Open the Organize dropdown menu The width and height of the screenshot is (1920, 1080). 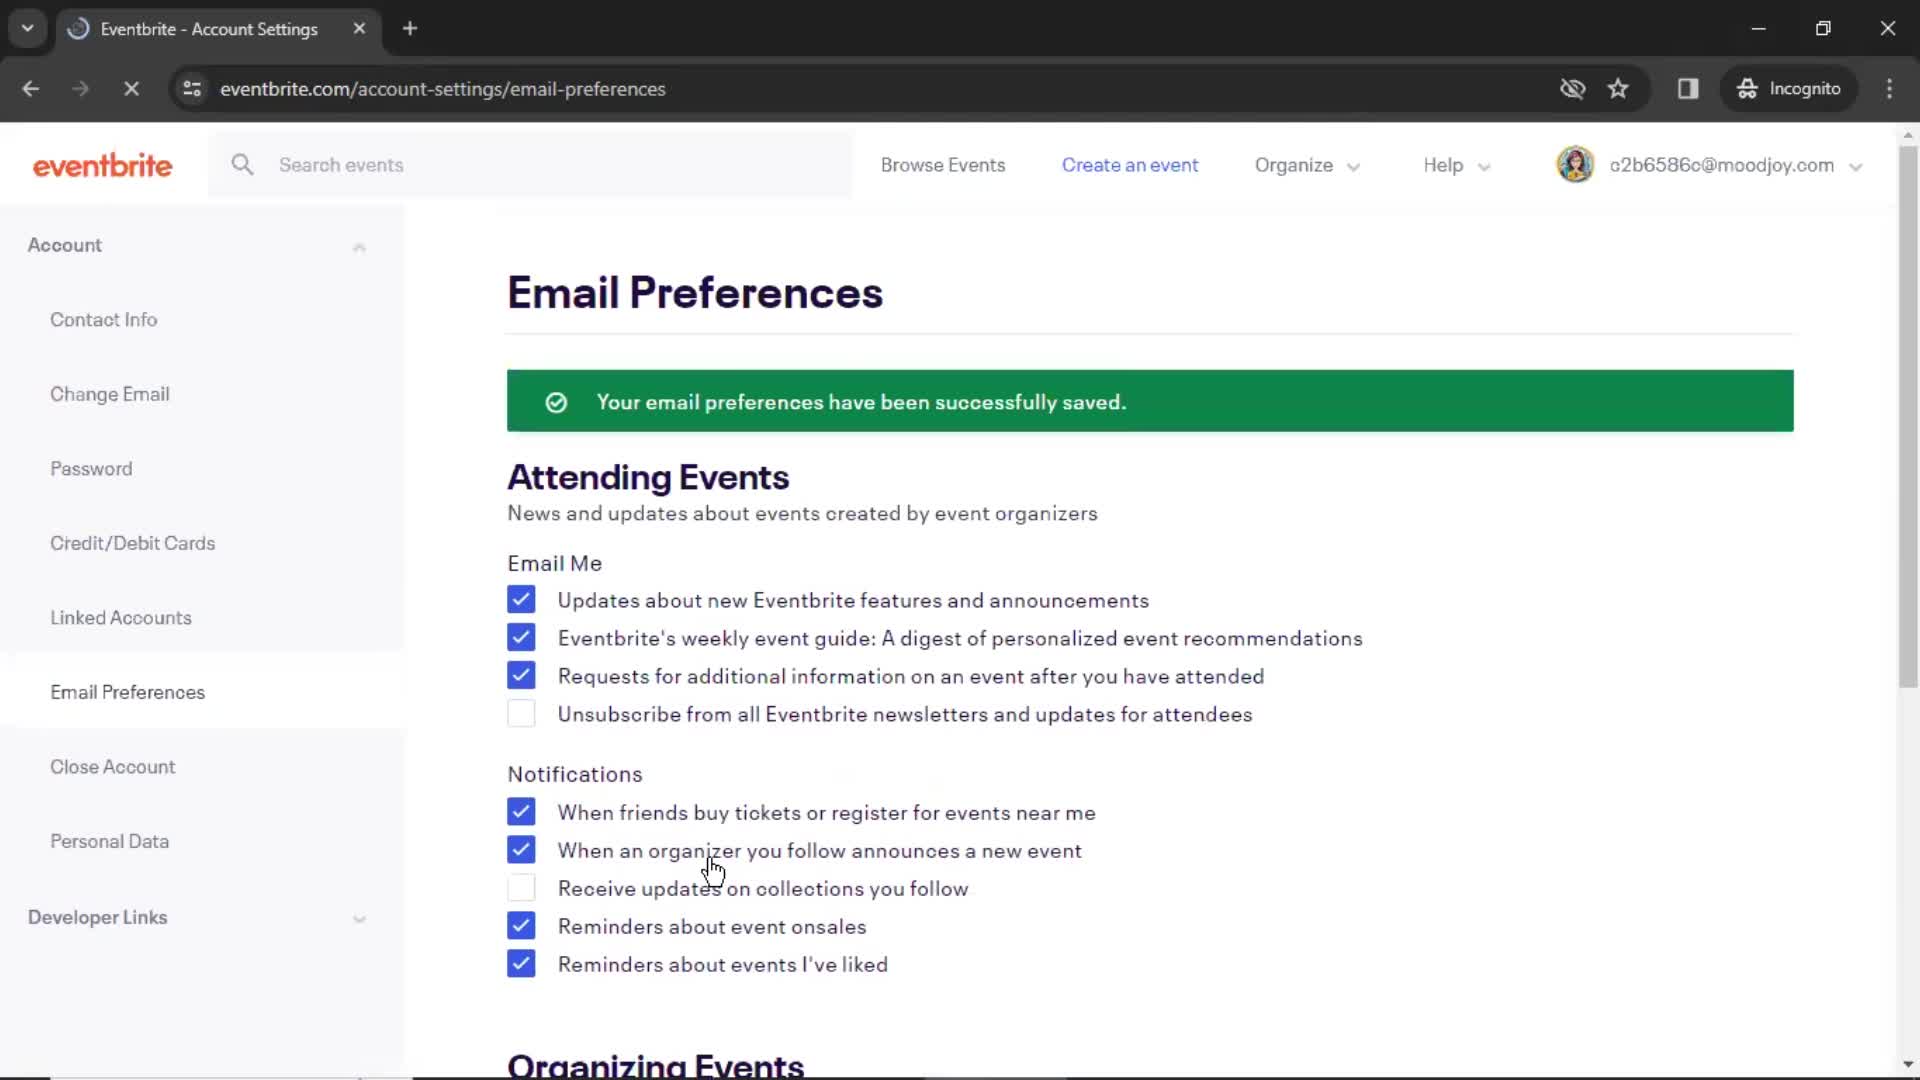coord(1306,166)
